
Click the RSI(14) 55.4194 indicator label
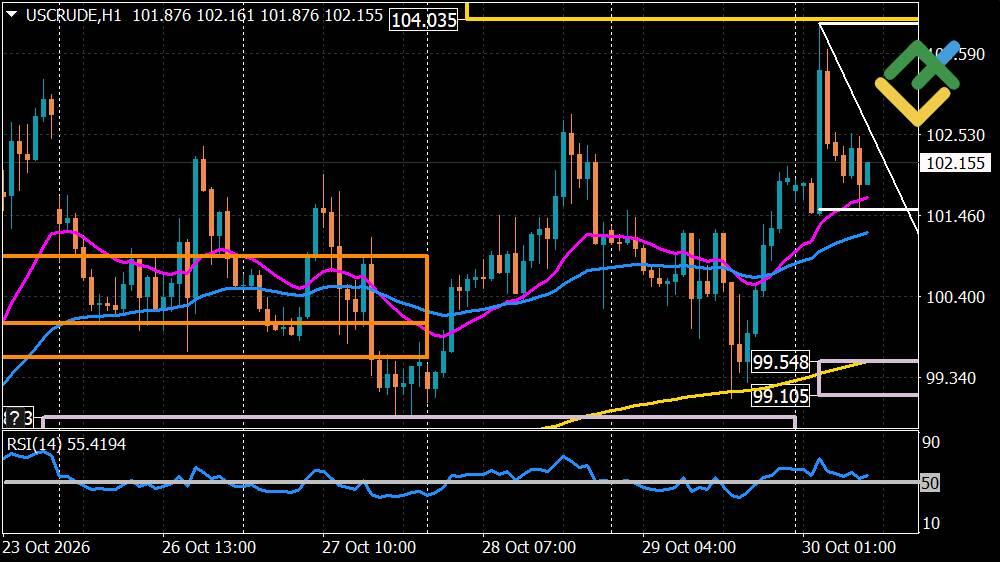(66, 444)
